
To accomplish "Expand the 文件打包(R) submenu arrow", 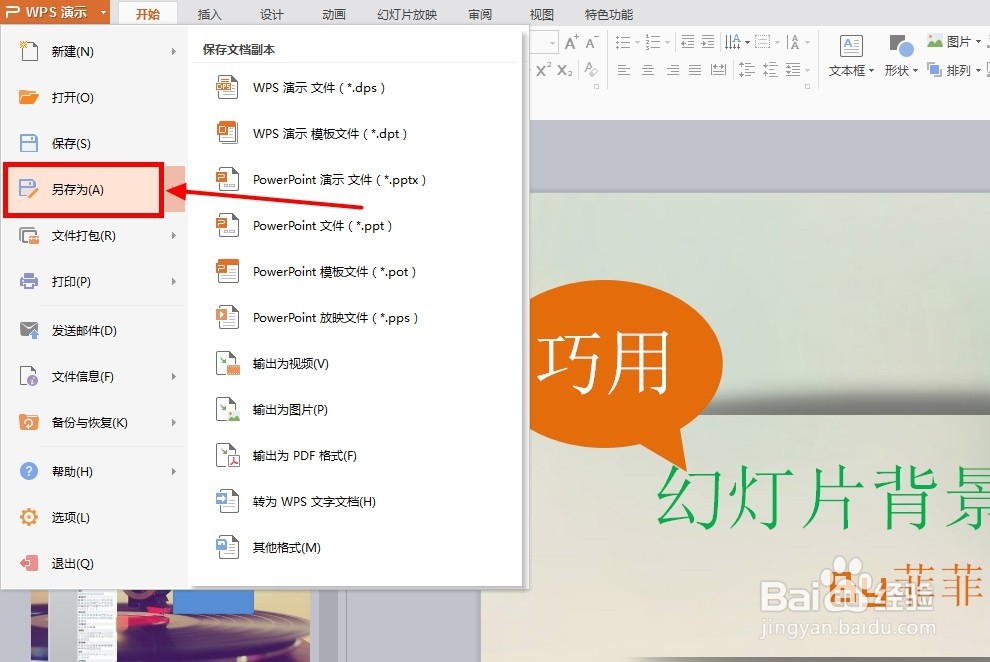I will point(174,235).
